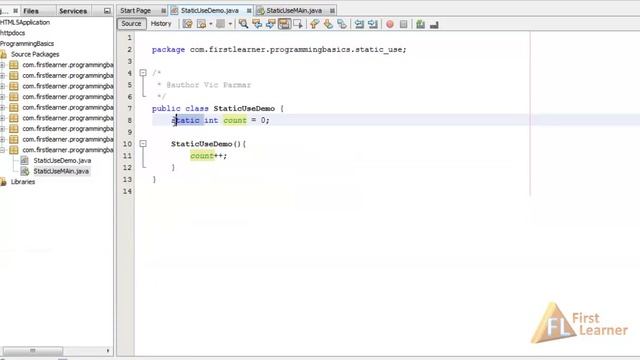Click the Shift Line Left icon

pyautogui.click(x=359, y=24)
